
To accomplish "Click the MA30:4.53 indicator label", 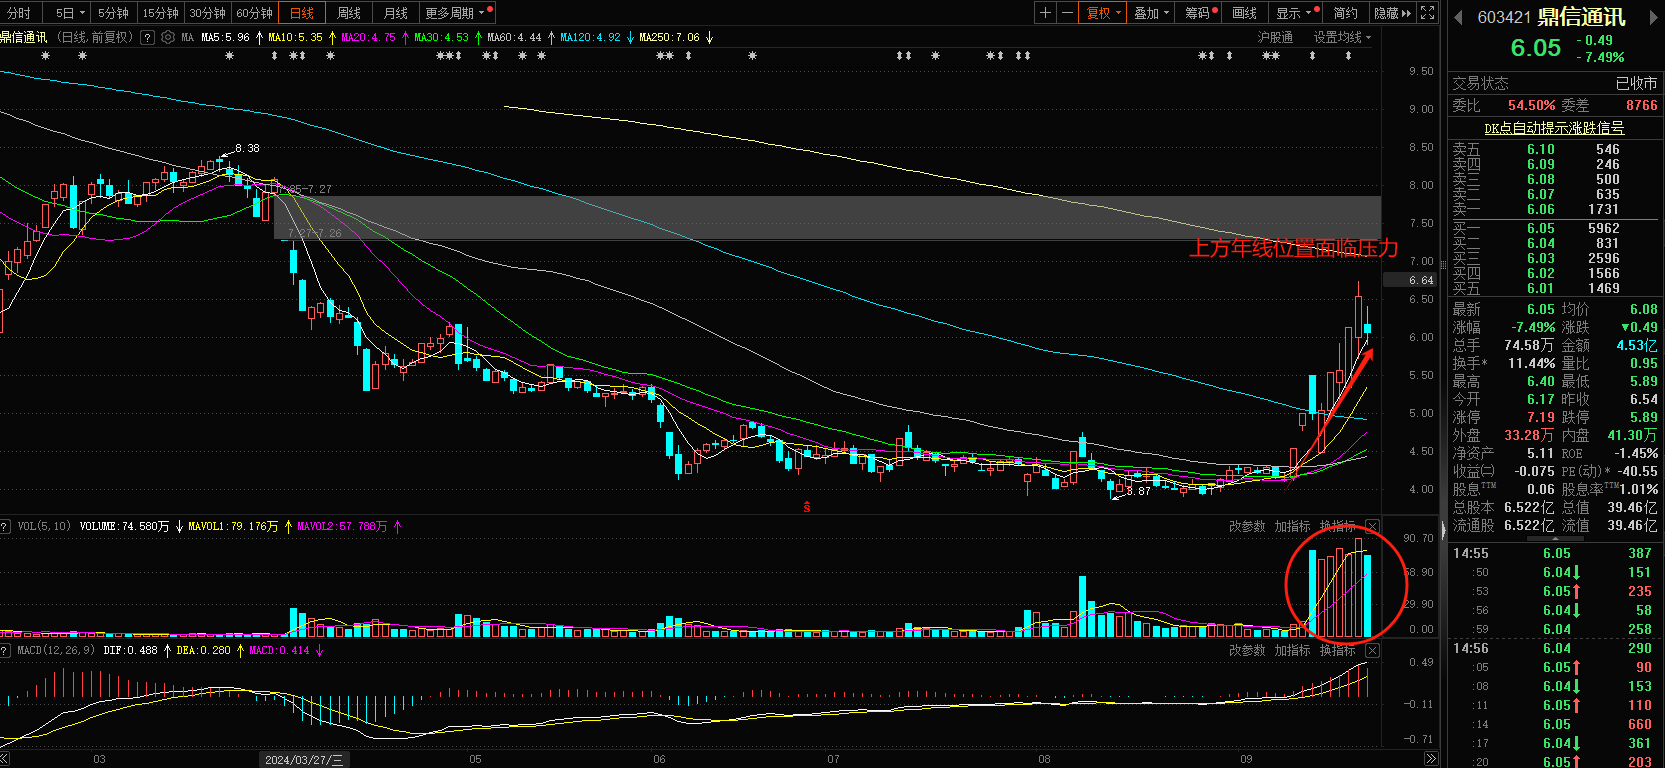I will point(441,37).
